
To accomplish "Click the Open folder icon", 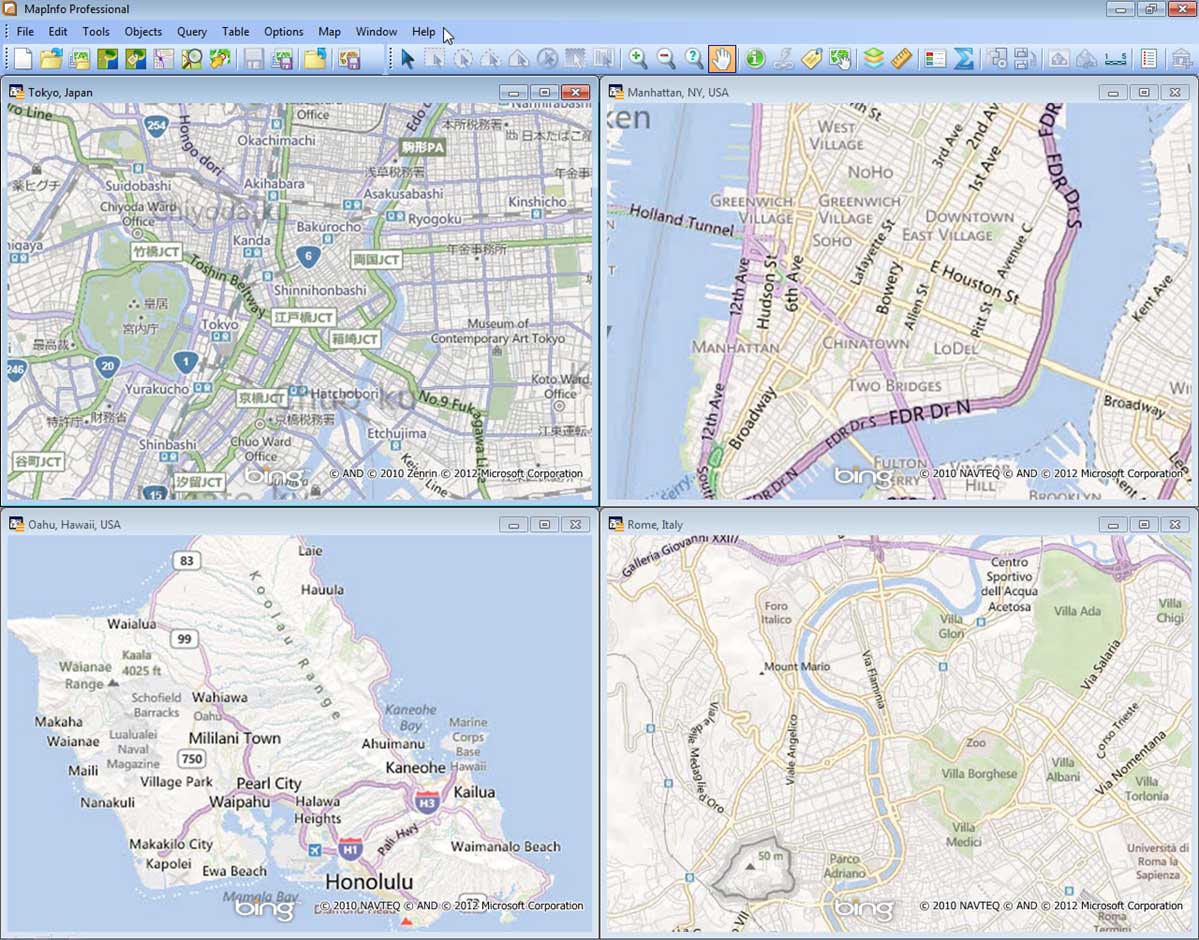I will coord(51,59).
